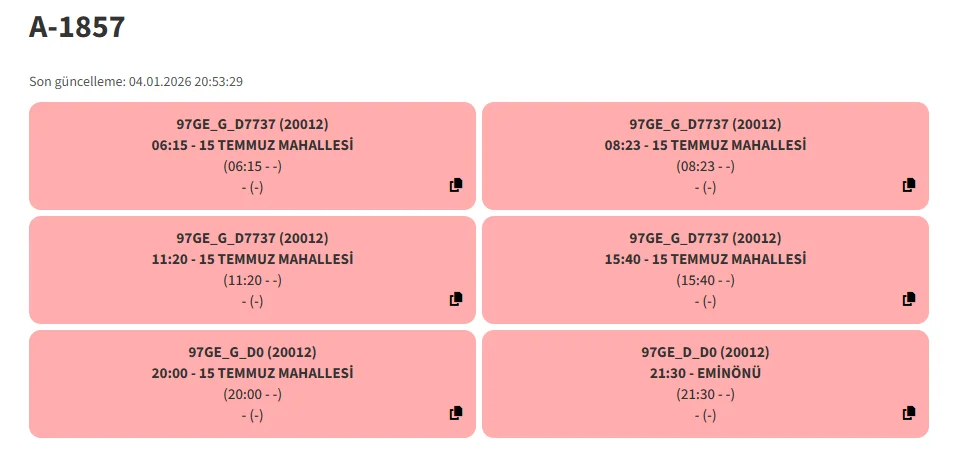Click the 97GE_G_D0 (20012) route code
955x466 pixels.
252,352
